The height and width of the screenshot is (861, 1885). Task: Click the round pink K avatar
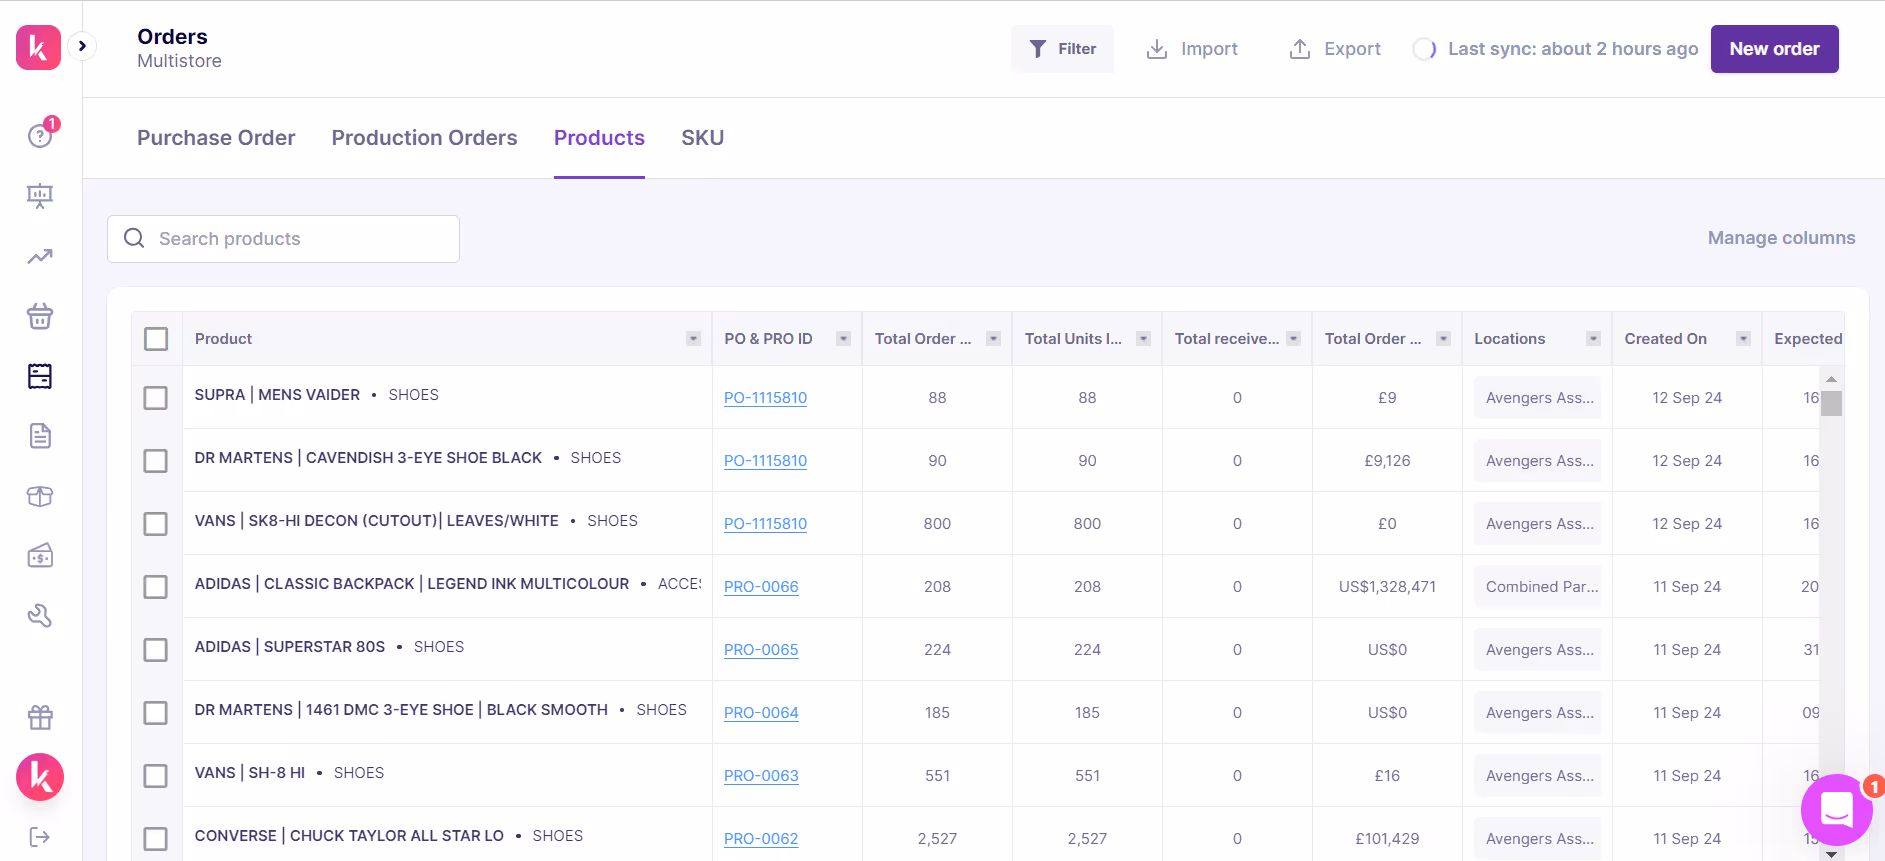tap(40, 777)
